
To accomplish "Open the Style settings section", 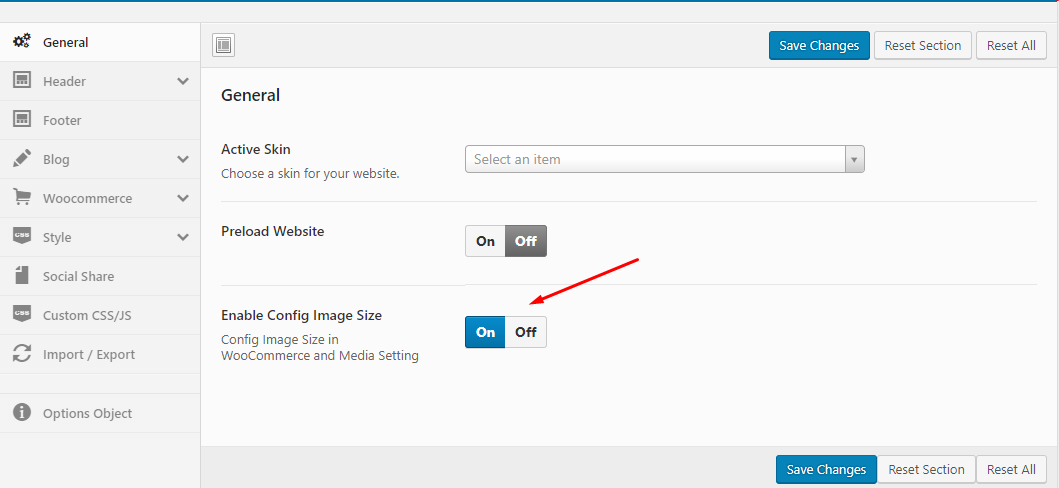I will click(57, 237).
